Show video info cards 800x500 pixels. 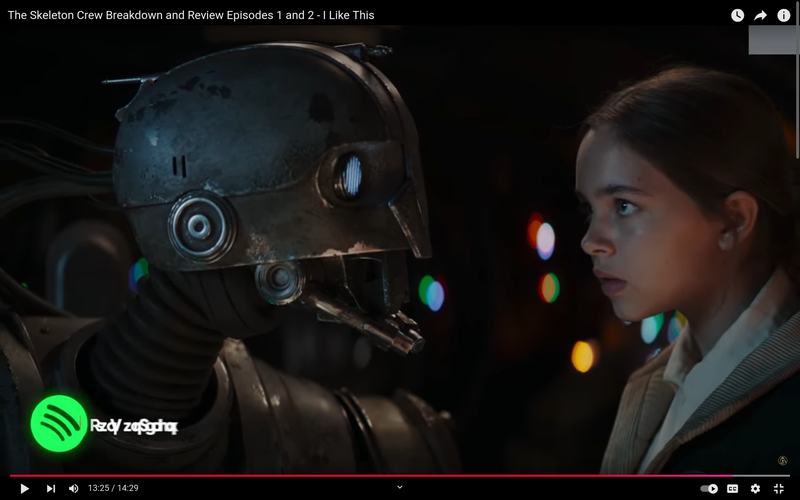coord(783,15)
